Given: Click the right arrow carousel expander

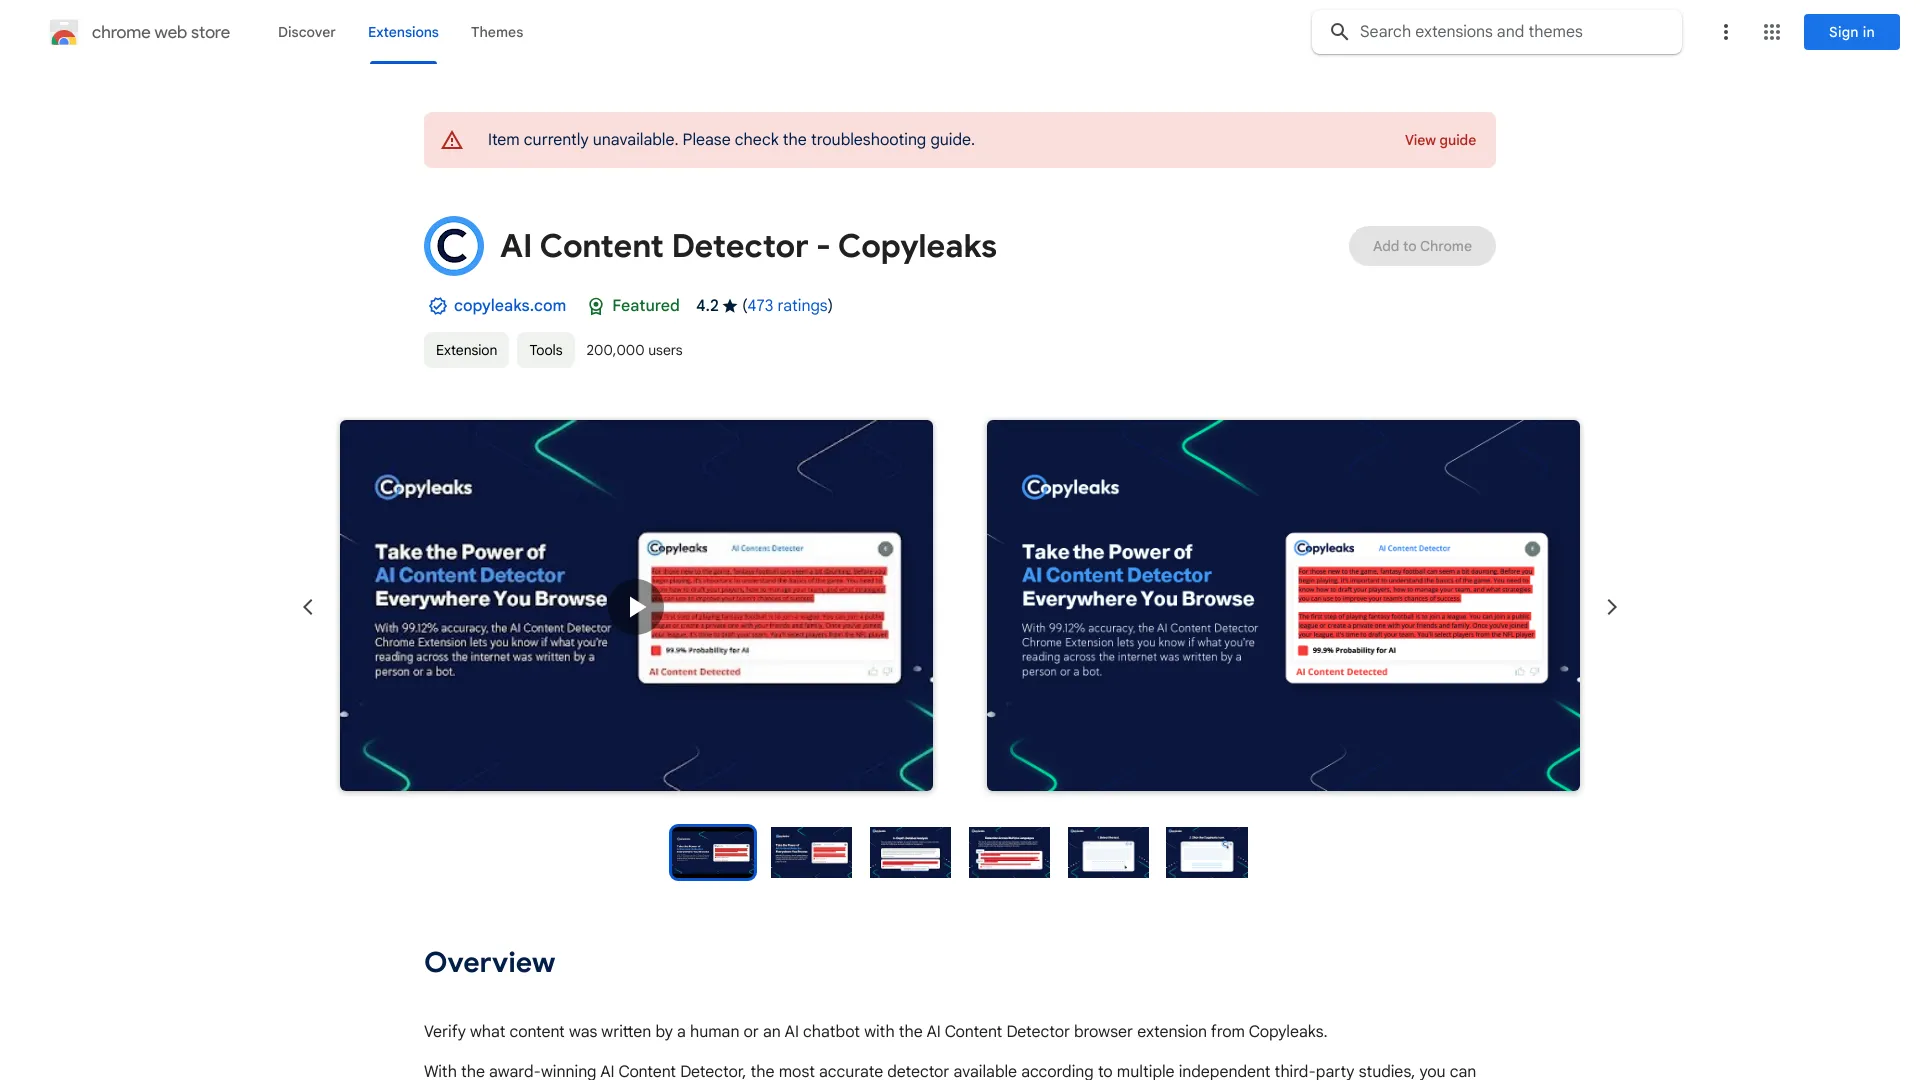Looking at the screenshot, I should [1611, 605].
